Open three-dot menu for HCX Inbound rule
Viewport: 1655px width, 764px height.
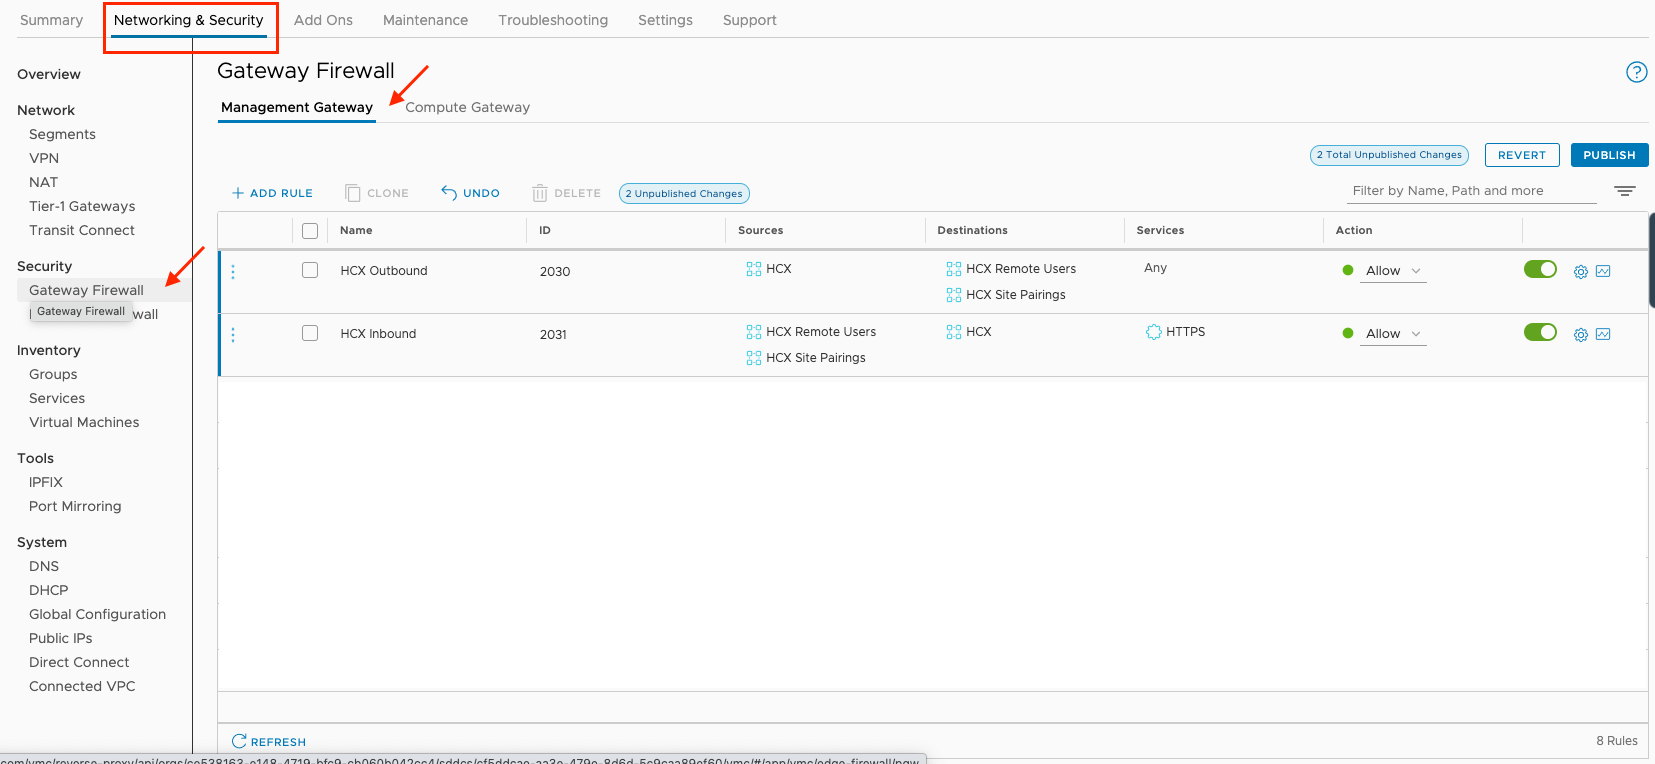click(233, 335)
